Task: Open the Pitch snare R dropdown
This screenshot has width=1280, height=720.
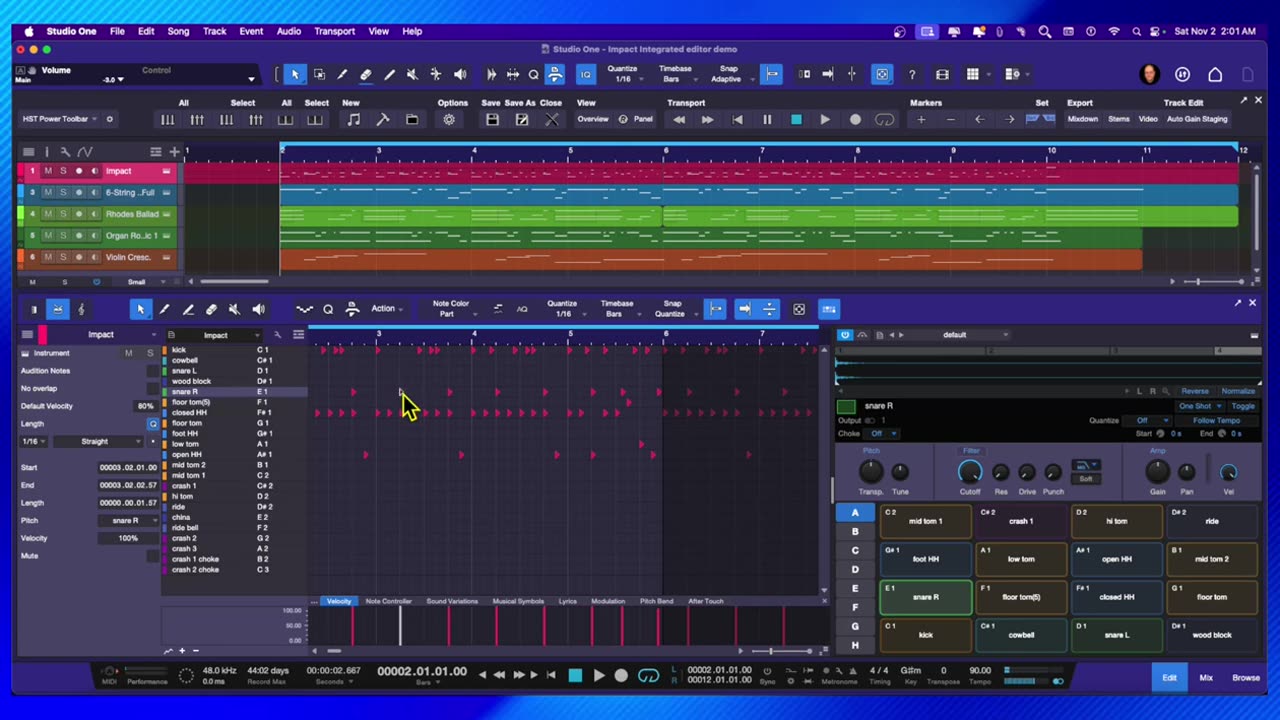Action: click(128, 520)
